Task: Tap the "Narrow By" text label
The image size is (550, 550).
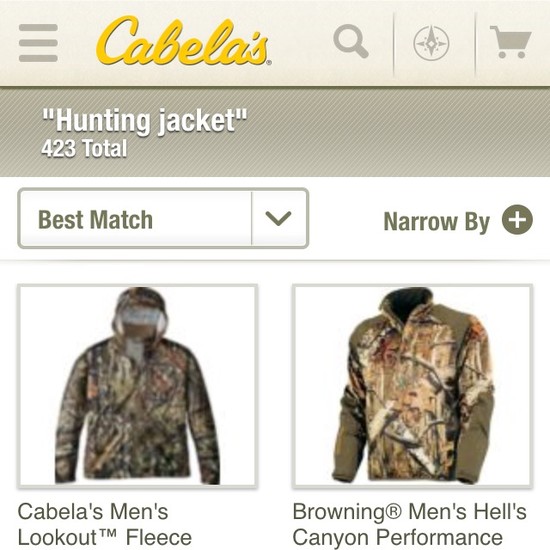Action: [x=437, y=221]
